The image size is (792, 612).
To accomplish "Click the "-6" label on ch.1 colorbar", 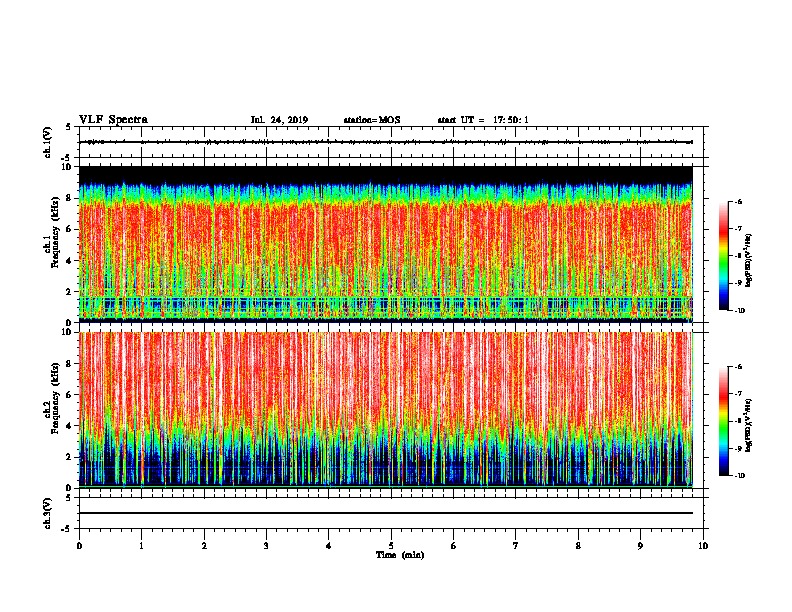I will click(x=738, y=202).
